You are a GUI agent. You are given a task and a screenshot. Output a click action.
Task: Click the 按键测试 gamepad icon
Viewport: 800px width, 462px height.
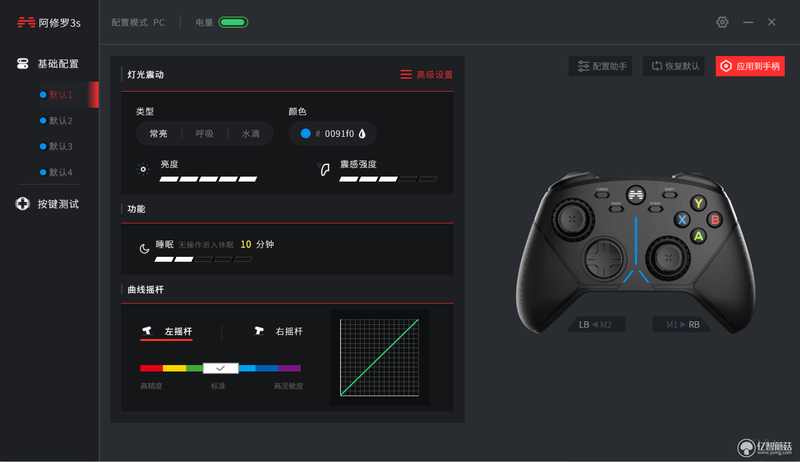coord(22,204)
